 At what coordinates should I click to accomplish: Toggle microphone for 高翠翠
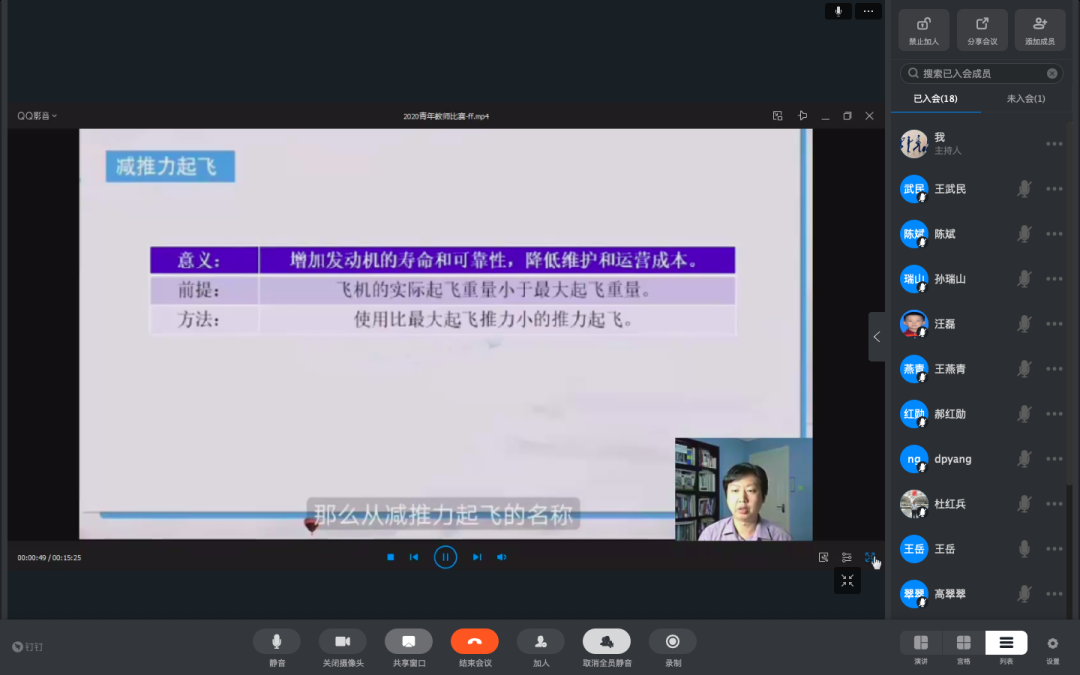tap(1024, 594)
